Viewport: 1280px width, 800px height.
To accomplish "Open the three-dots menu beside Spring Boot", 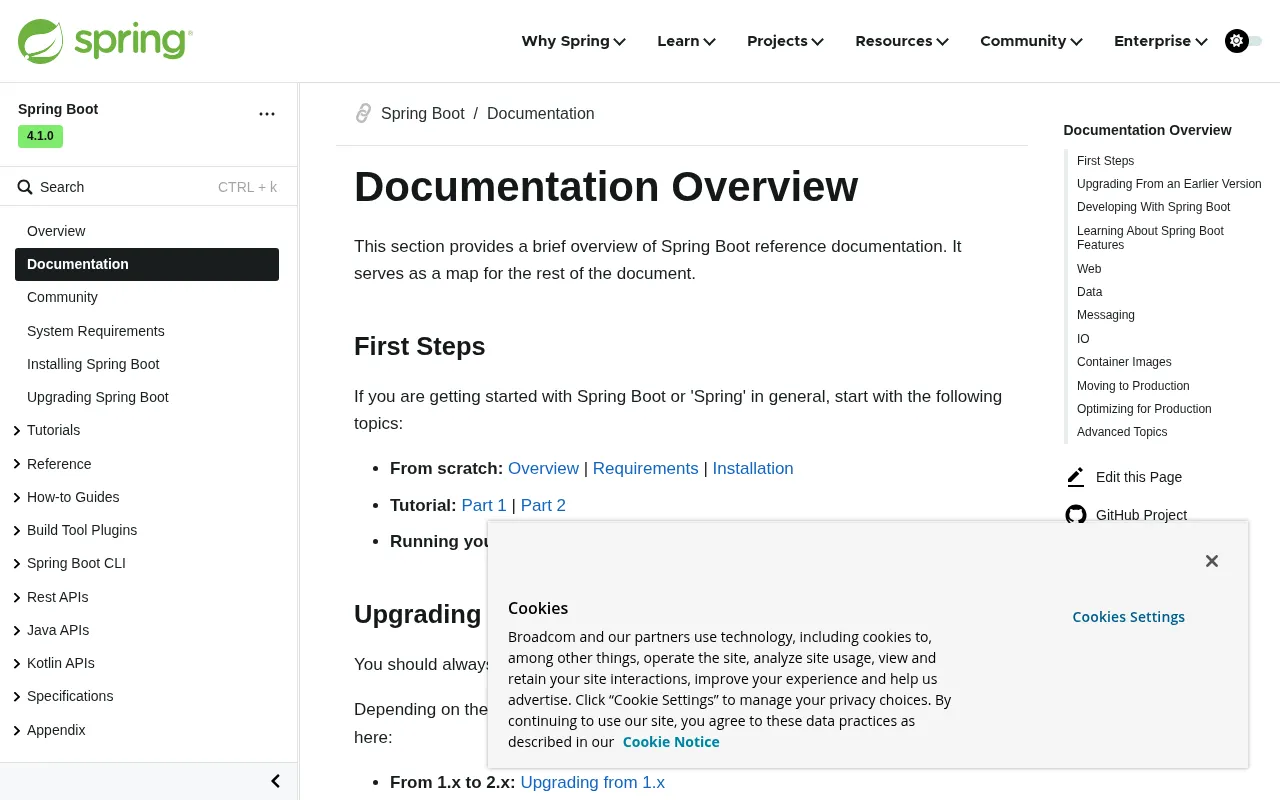I will pos(267,114).
